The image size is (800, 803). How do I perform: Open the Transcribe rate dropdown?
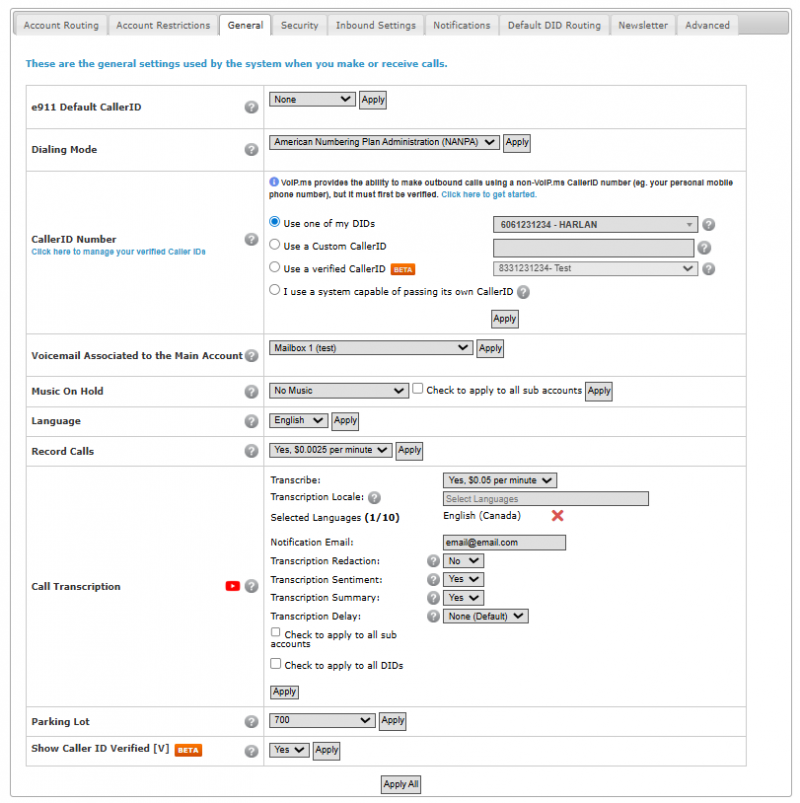(500, 480)
